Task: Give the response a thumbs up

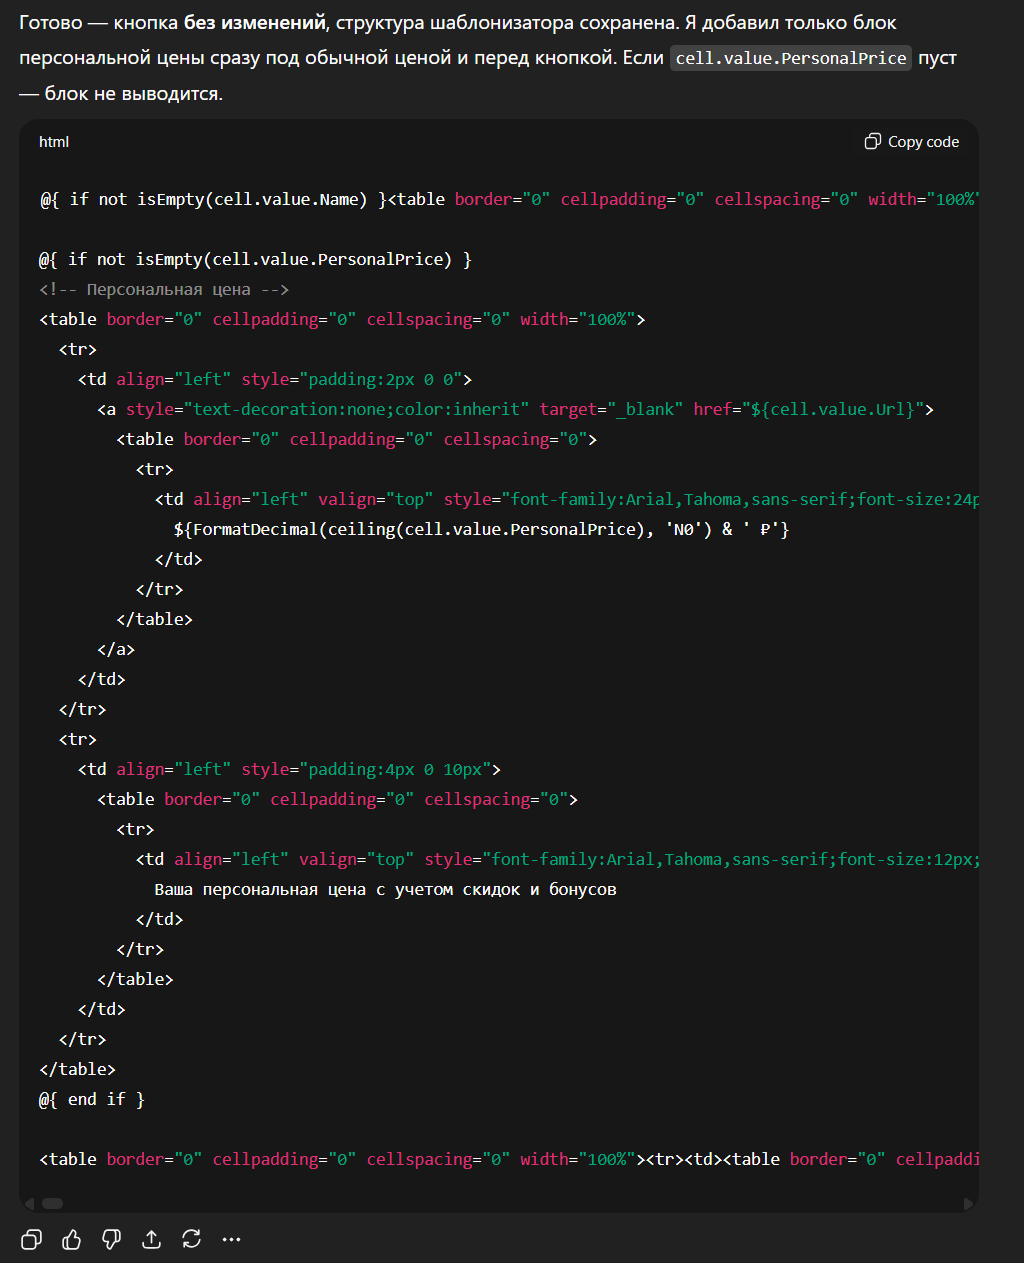Action: coord(72,1240)
